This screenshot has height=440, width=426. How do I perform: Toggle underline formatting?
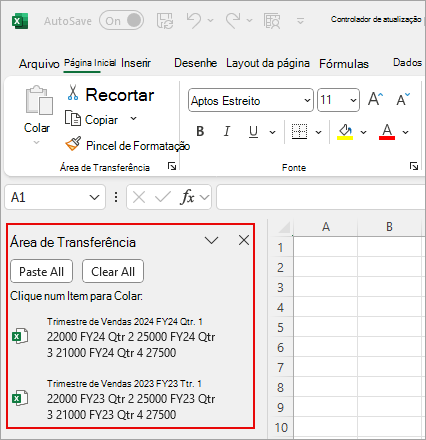click(253, 131)
